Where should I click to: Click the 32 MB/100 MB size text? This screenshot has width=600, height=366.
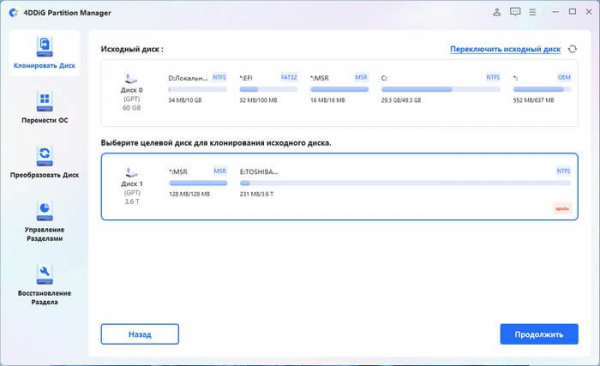(258, 100)
